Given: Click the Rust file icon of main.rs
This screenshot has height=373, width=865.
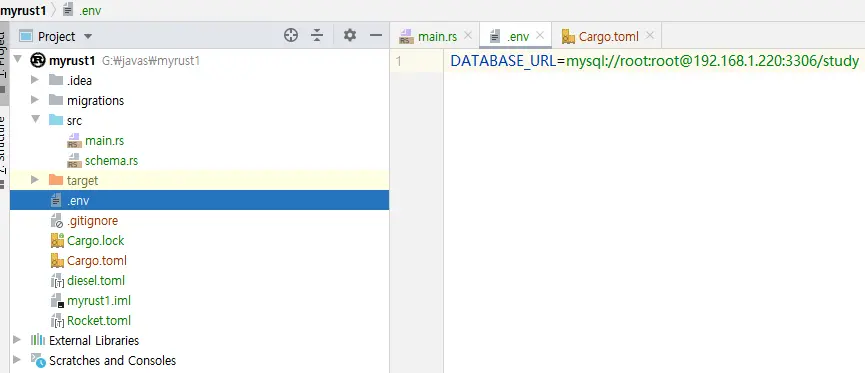Looking at the screenshot, I should coord(74,140).
